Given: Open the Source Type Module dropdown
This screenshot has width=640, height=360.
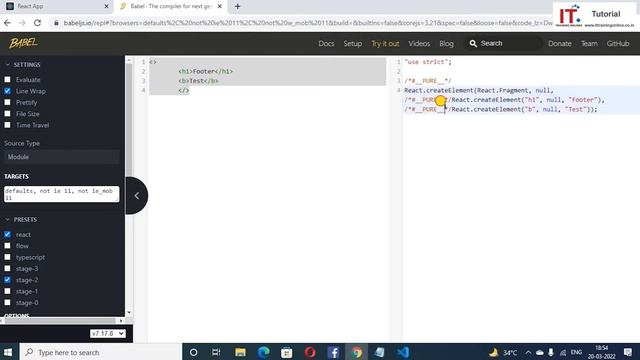Looking at the screenshot, I should pyautogui.click(x=61, y=157).
